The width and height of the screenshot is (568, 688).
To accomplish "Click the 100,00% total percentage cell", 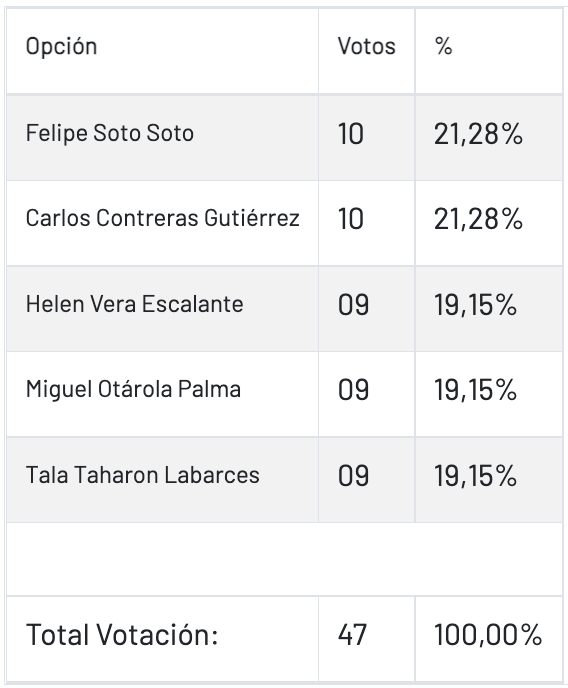I will click(488, 635).
